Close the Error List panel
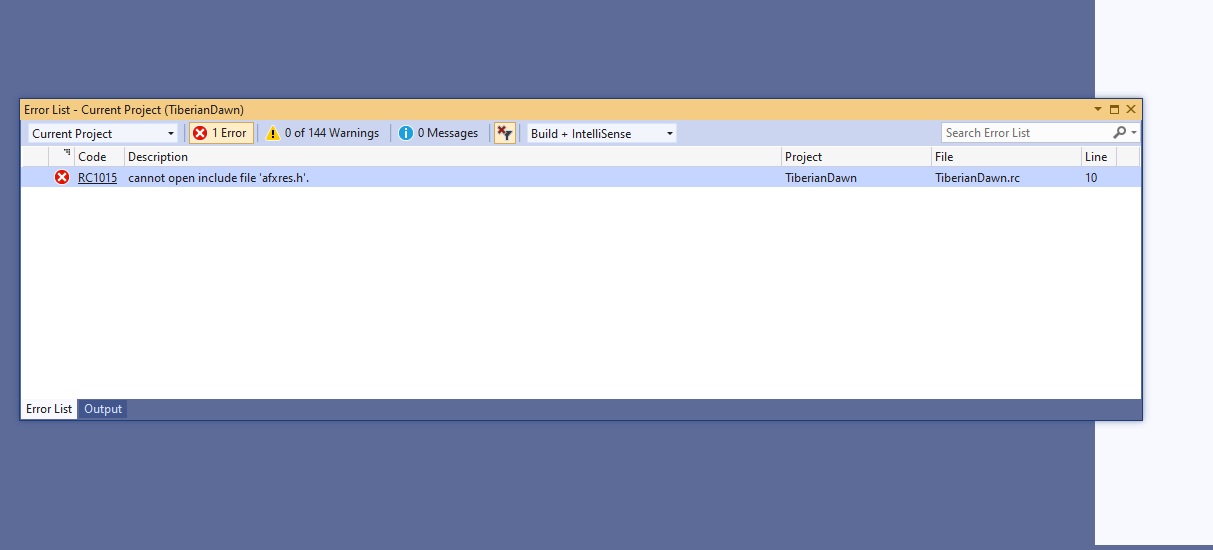Image resolution: width=1213 pixels, height=550 pixels. 1131,110
